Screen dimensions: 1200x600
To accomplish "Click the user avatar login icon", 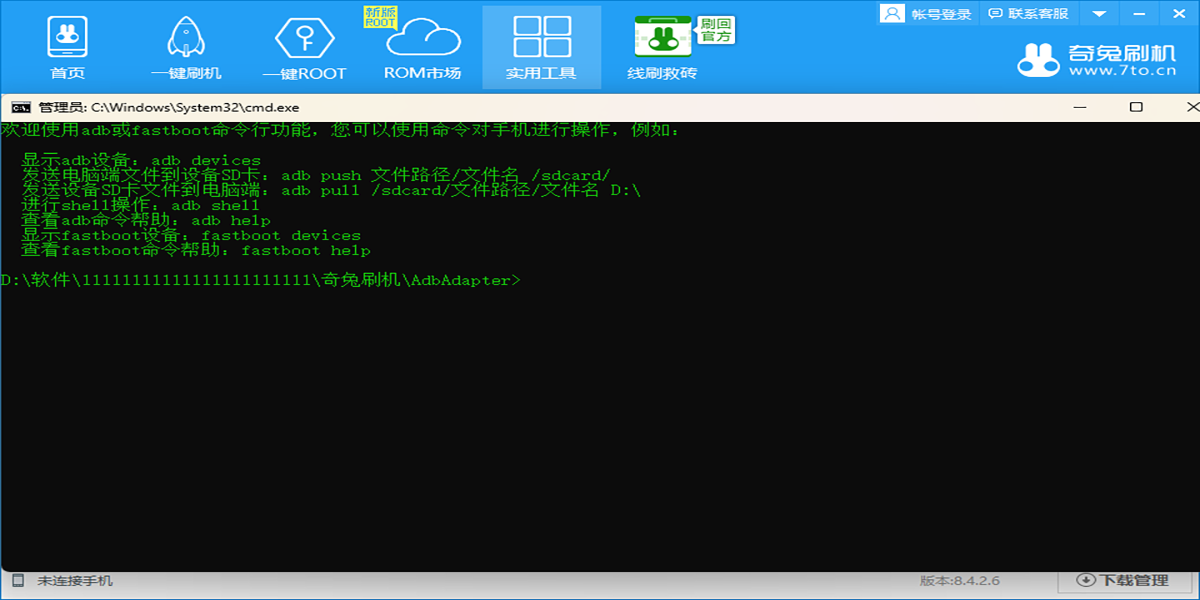I will pos(892,13).
